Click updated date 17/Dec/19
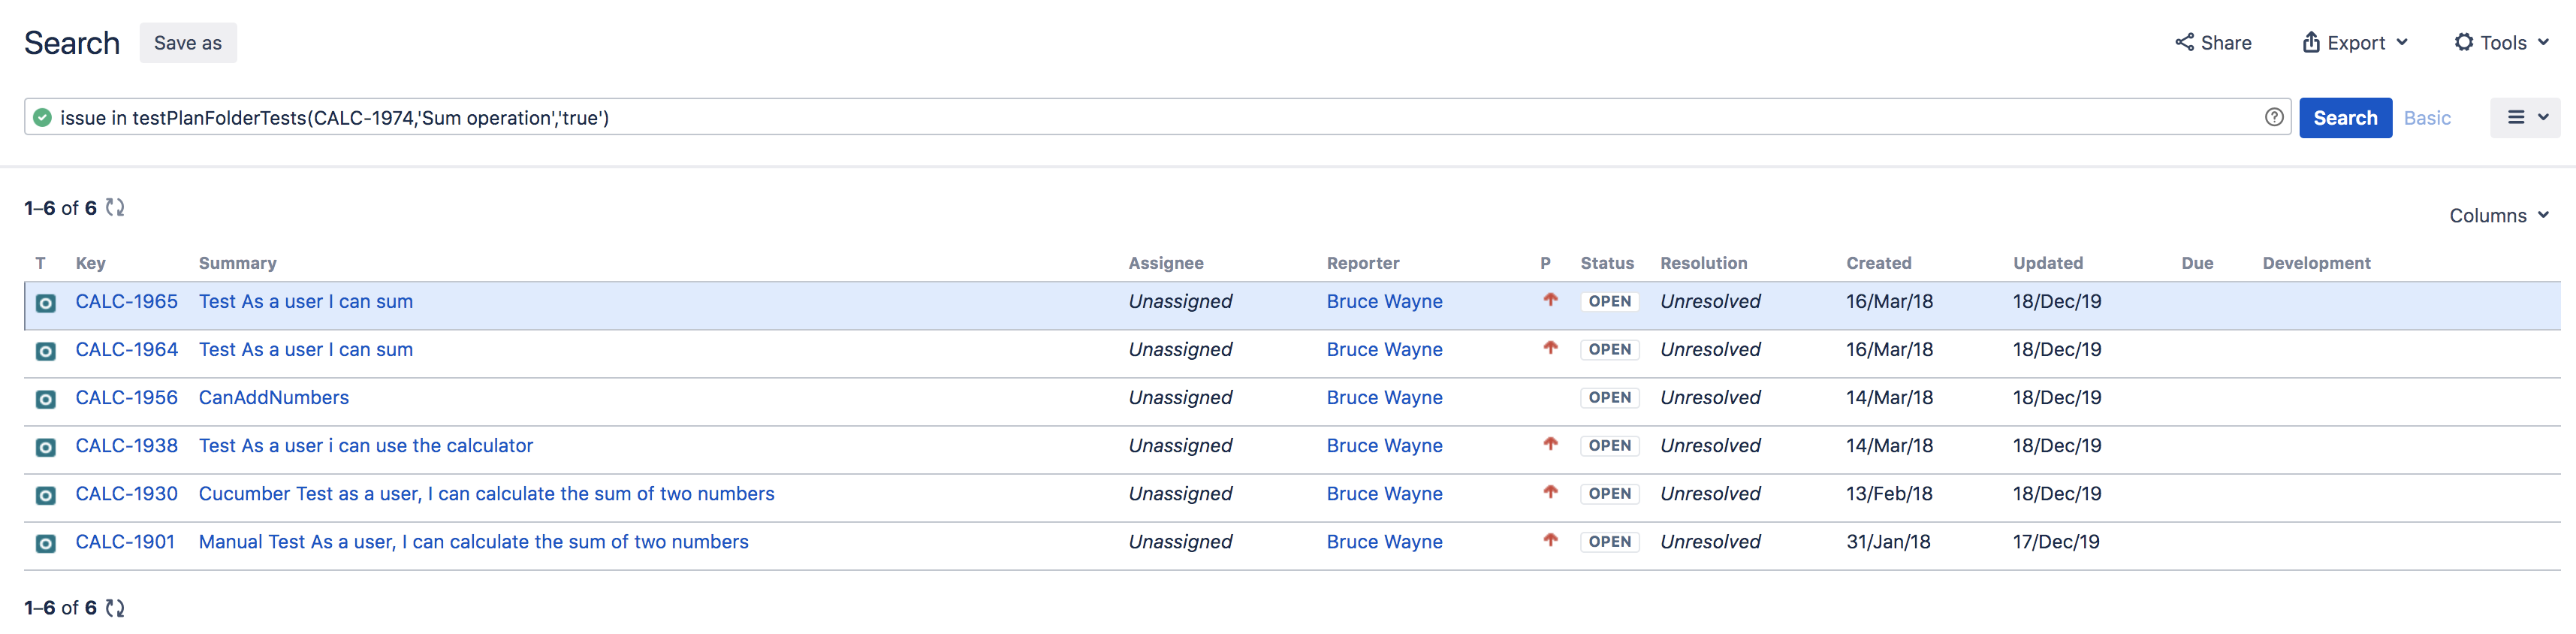The height and width of the screenshot is (634, 2576). pos(2056,541)
